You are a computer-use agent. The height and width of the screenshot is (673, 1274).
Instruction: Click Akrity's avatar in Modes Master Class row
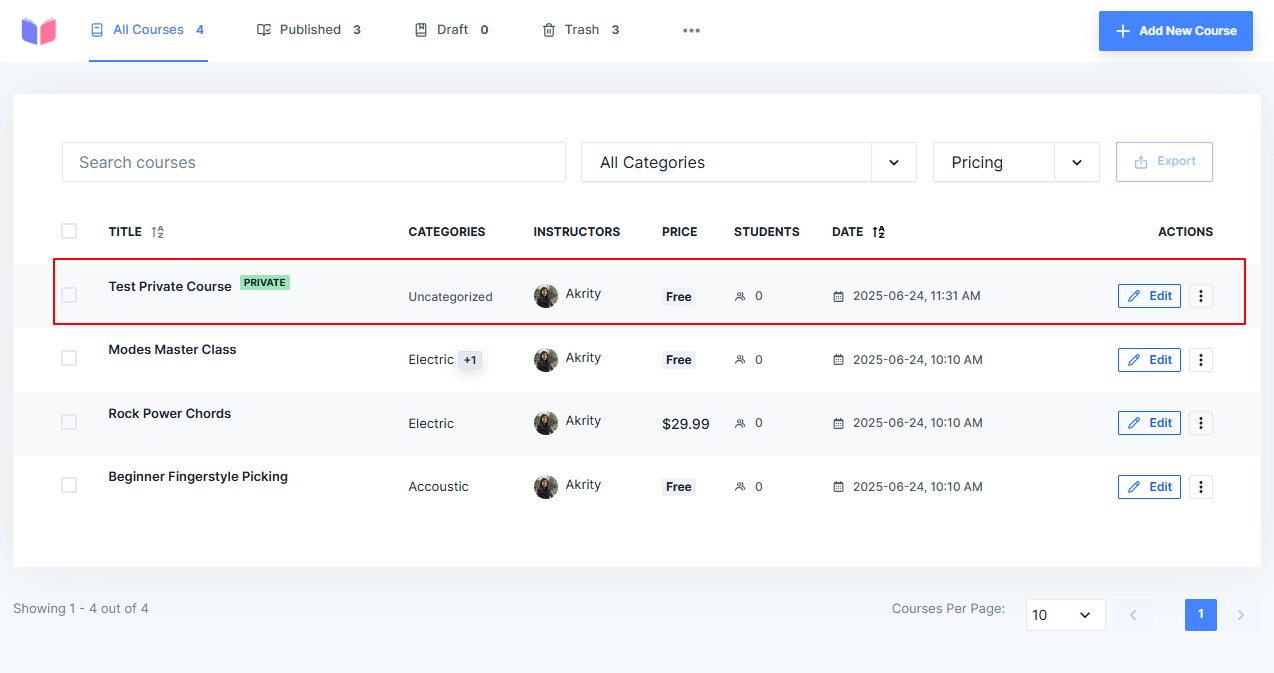click(546, 360)
